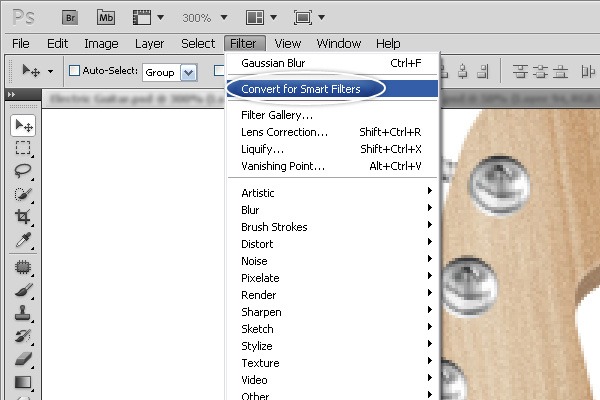Select the Eraser tool

pos(23,359)
